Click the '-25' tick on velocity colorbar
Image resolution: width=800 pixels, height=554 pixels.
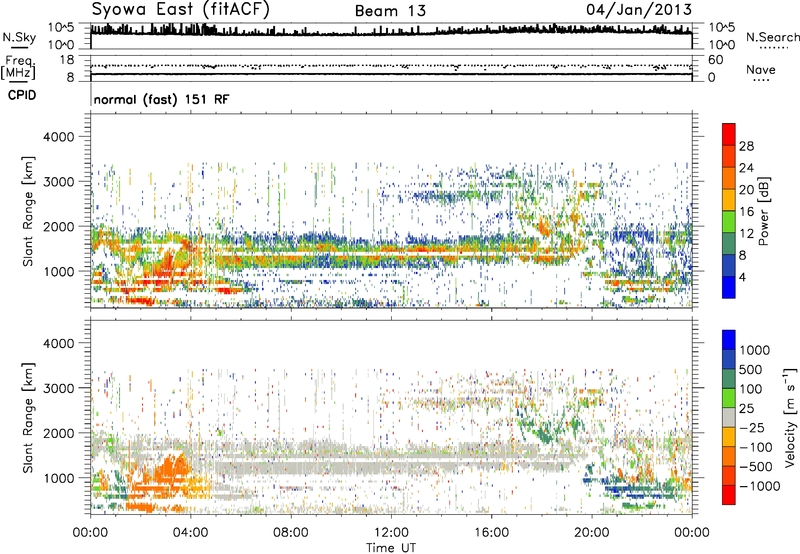753,427
